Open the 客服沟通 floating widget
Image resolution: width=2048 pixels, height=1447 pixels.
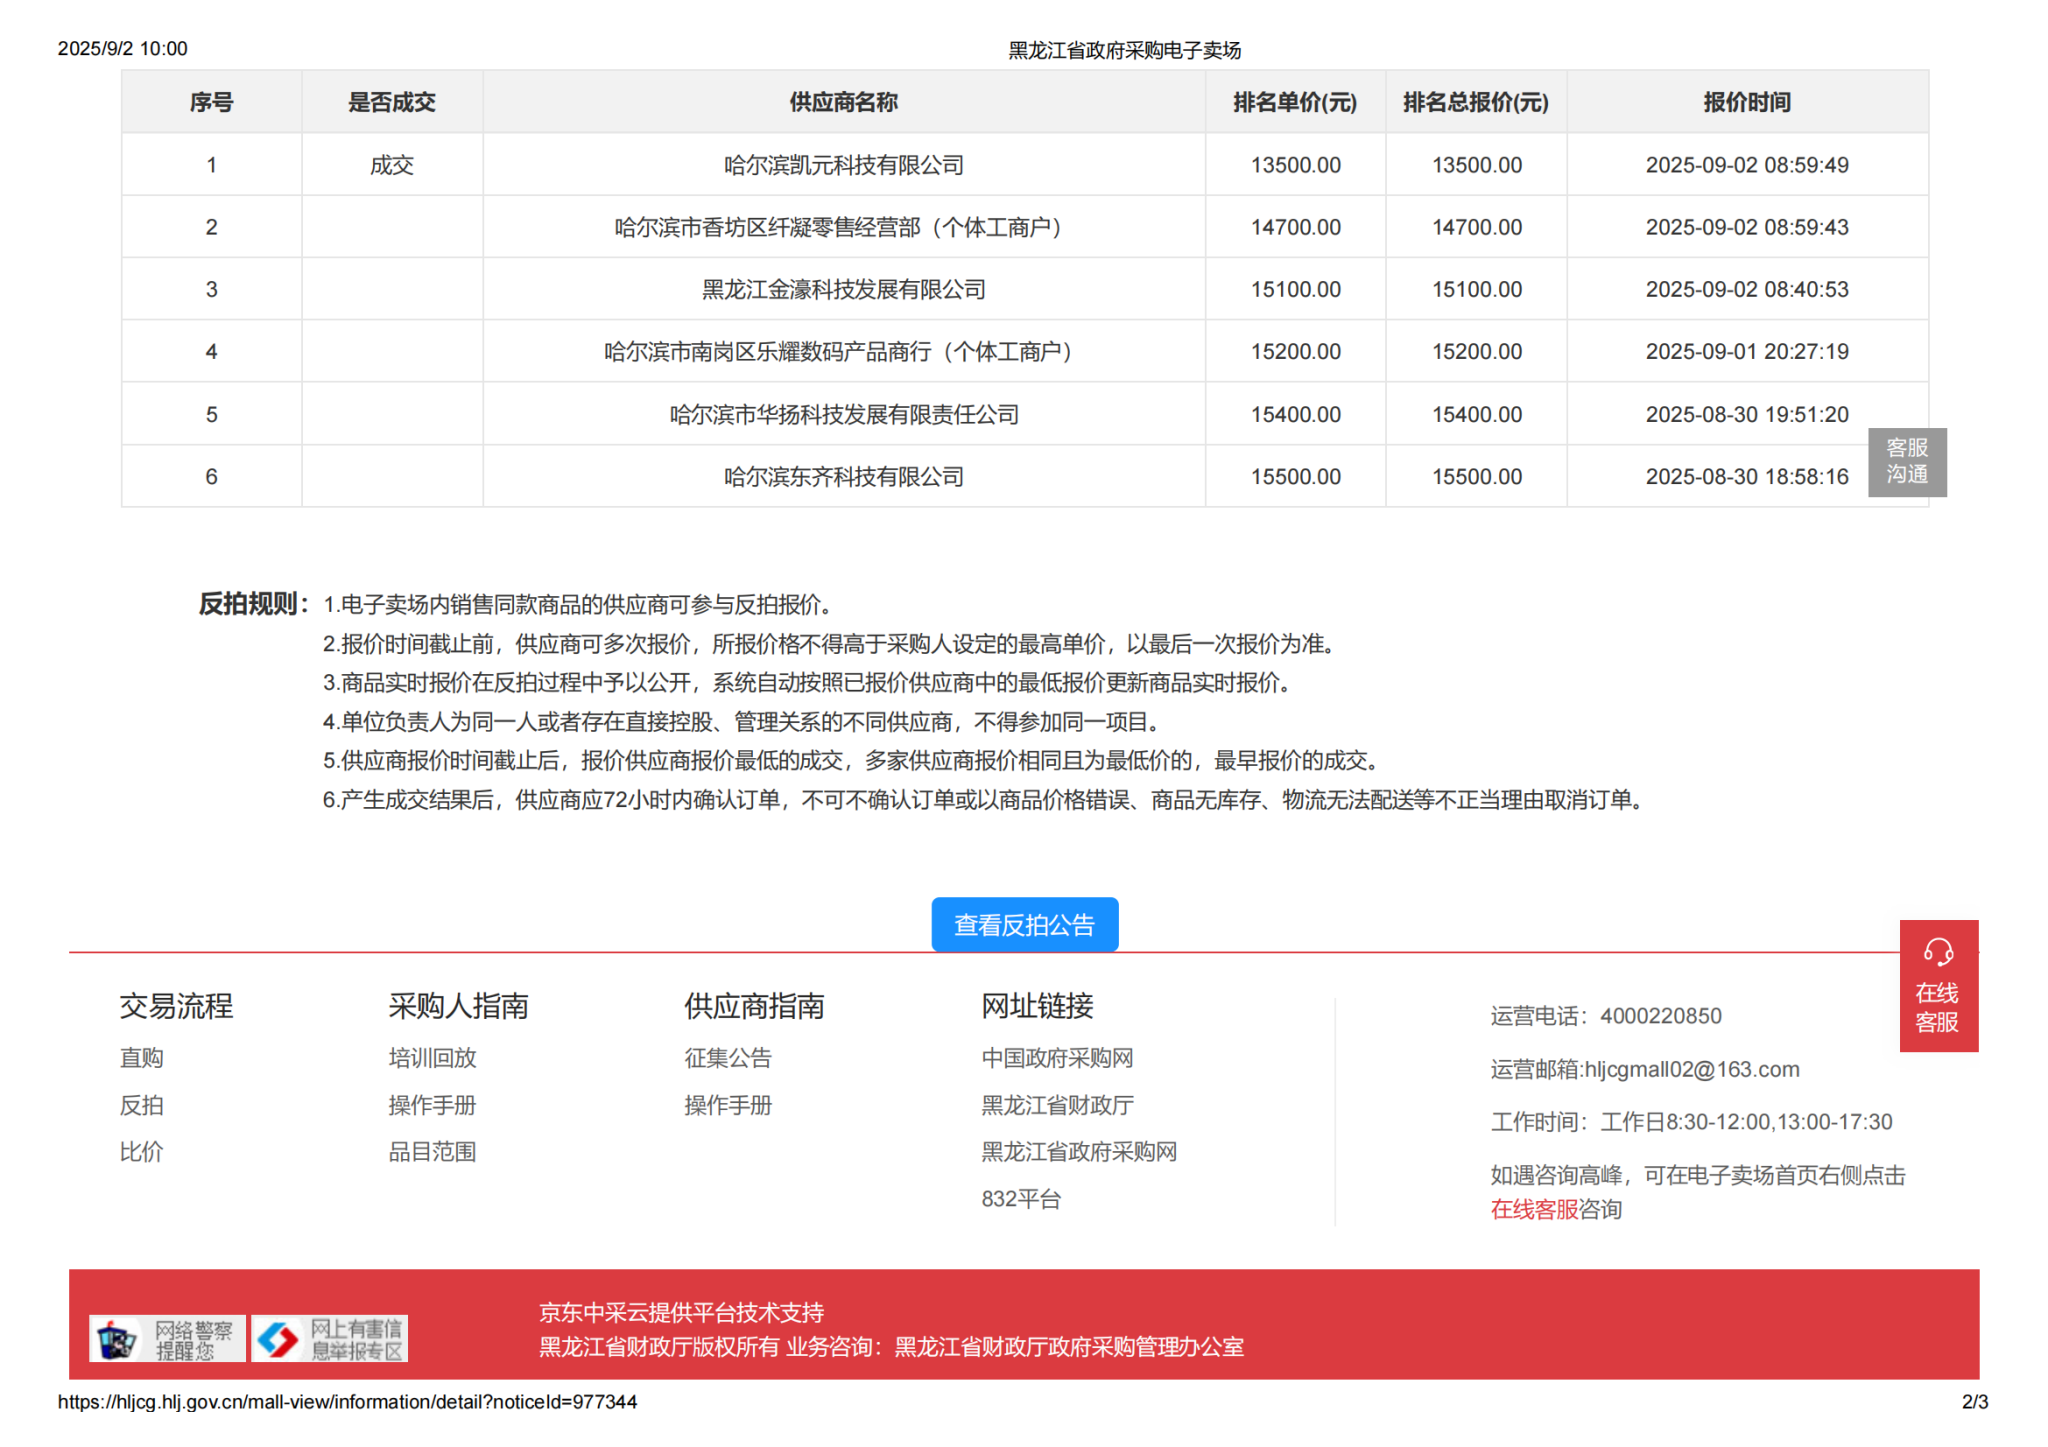click(1906, 461)
